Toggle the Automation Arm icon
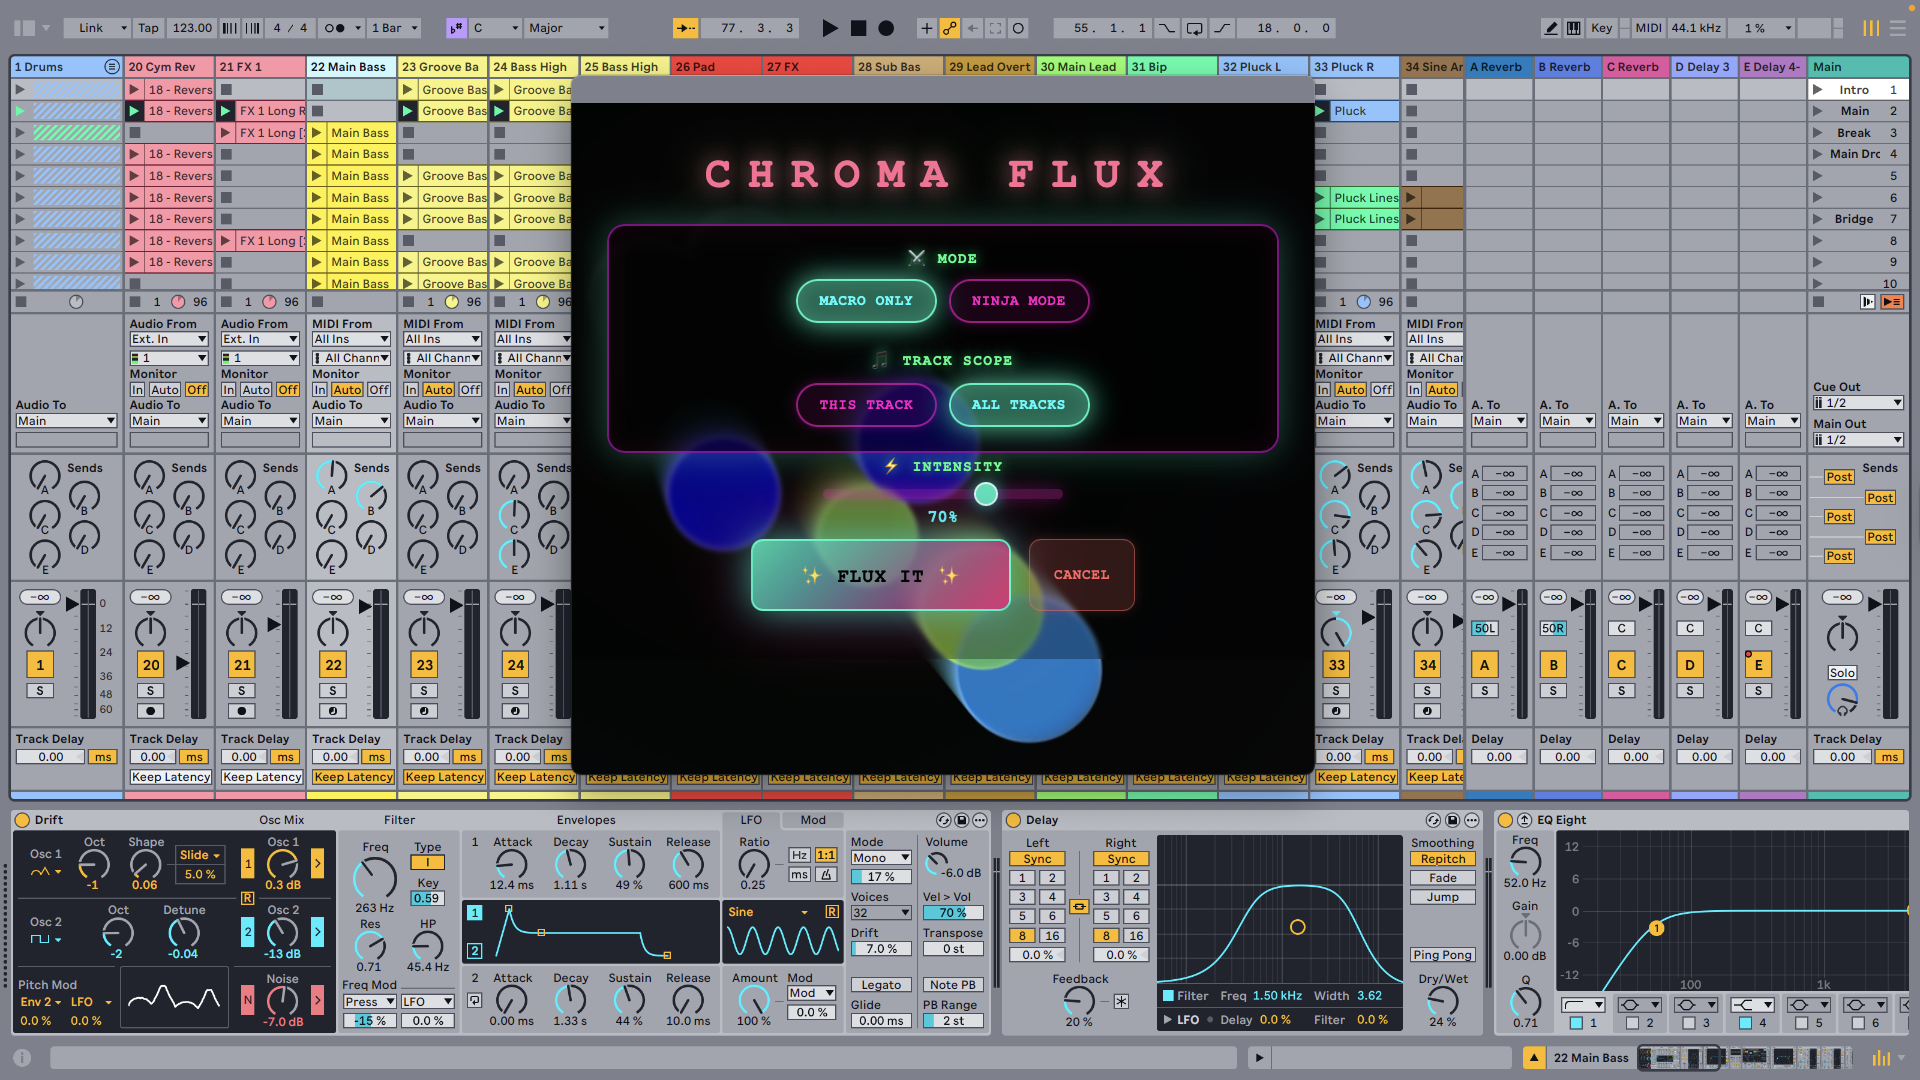 tap(949, 28)
